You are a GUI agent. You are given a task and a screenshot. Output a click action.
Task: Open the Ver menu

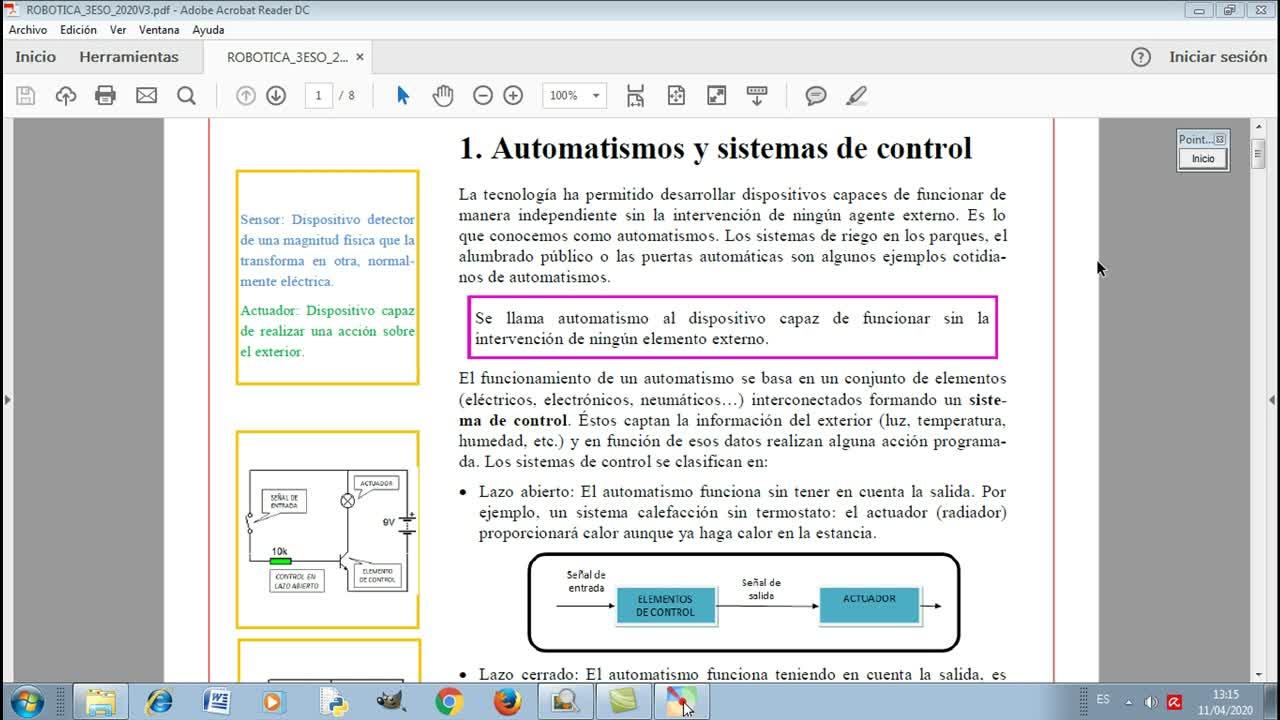pos(118,30)
